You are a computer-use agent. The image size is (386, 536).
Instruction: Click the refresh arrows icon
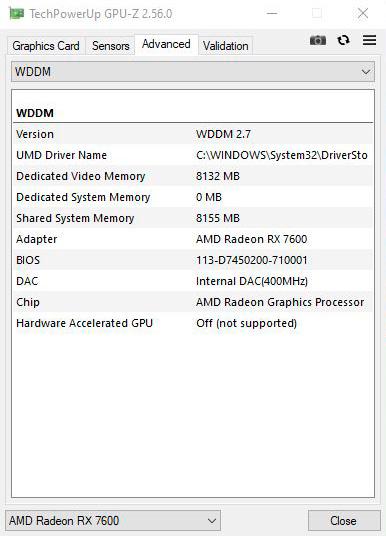tap(343, 40)
